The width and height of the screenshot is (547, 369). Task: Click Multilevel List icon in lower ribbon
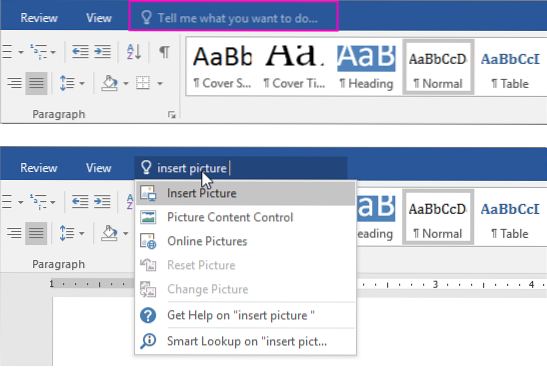point(38,202)
